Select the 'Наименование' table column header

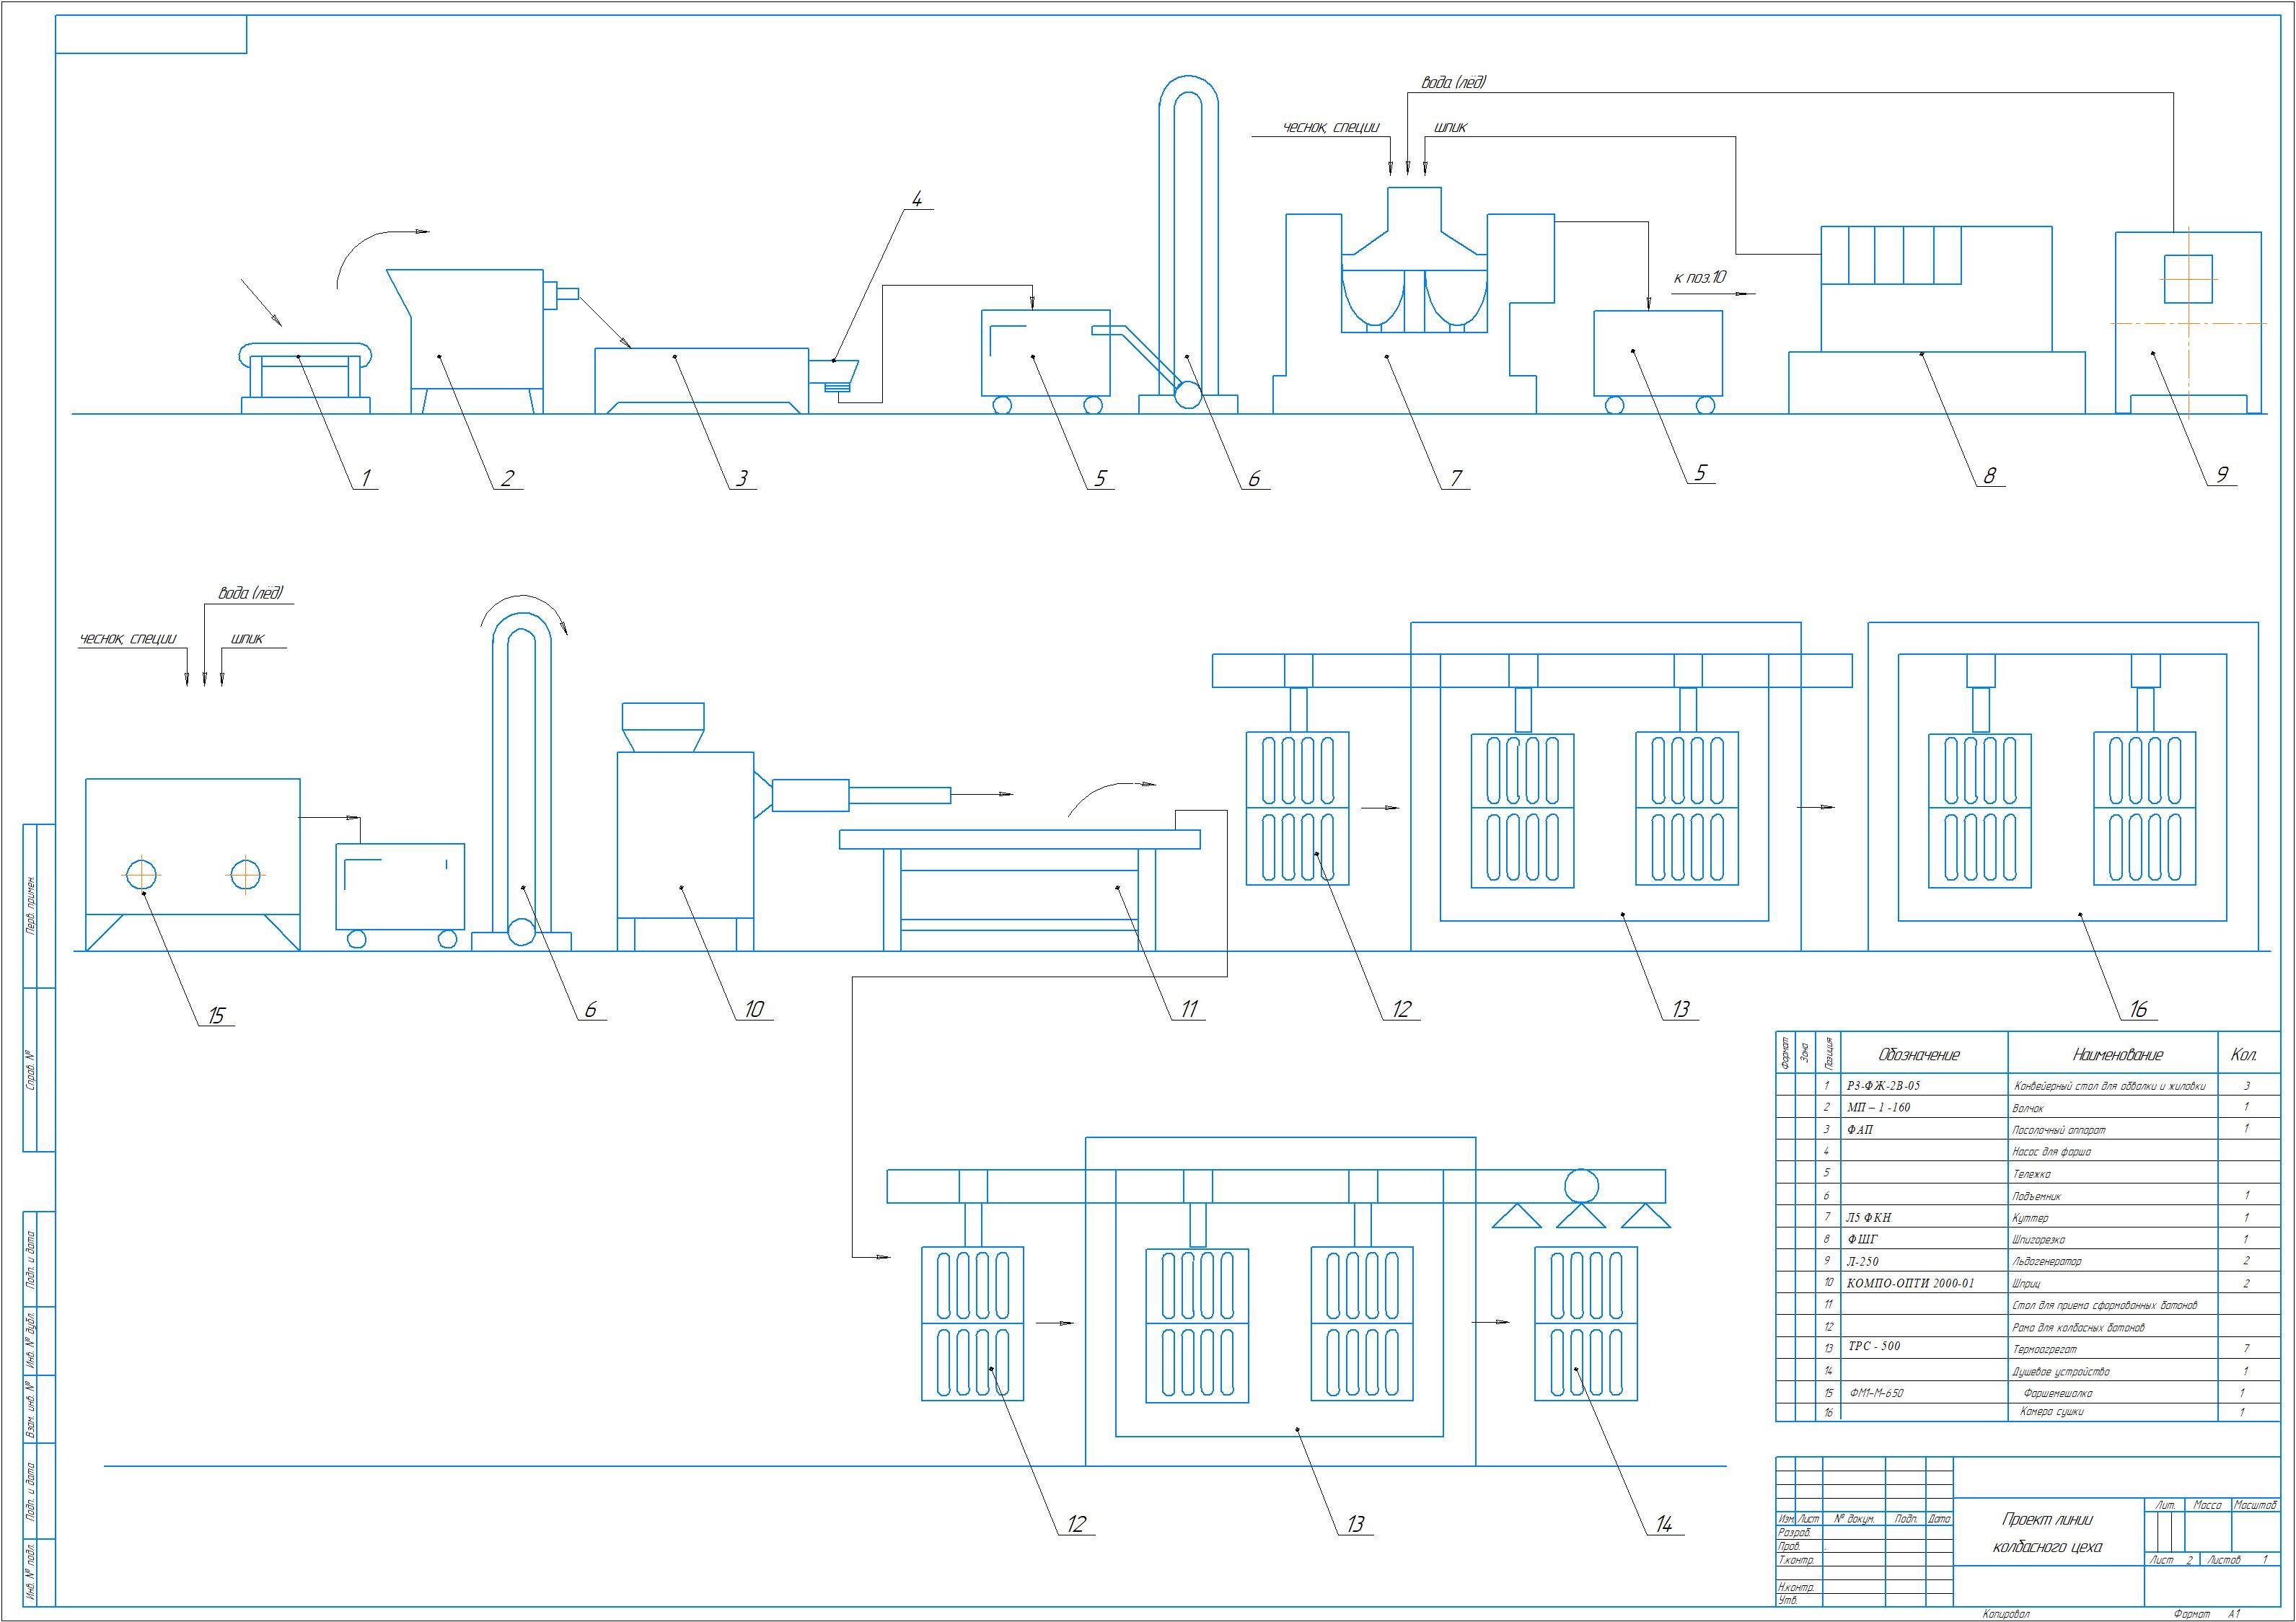click(x=2117, y=1055)
